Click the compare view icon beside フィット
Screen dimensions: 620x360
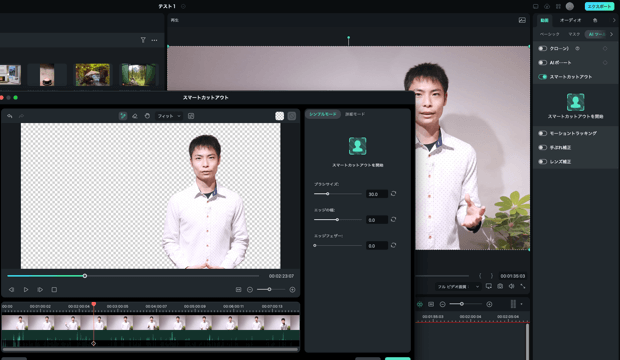191,116
